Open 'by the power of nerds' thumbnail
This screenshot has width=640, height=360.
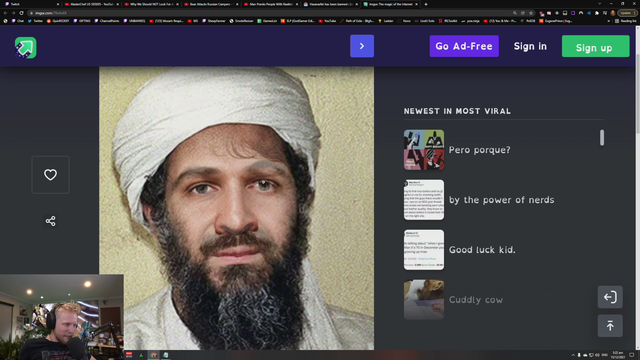click(424, 200)
